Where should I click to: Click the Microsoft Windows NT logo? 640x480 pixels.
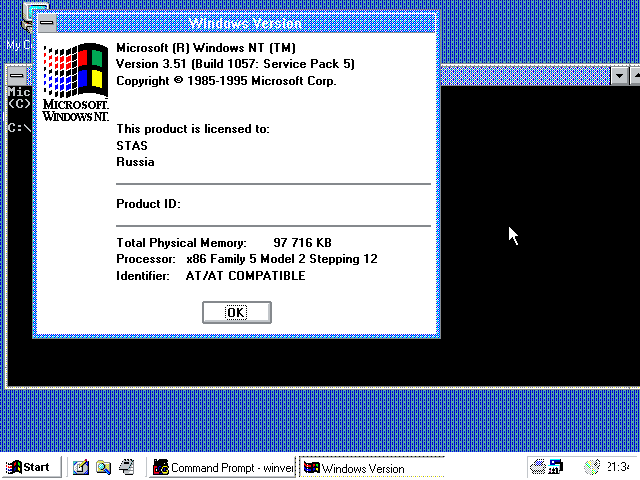(x=75, y=81)
